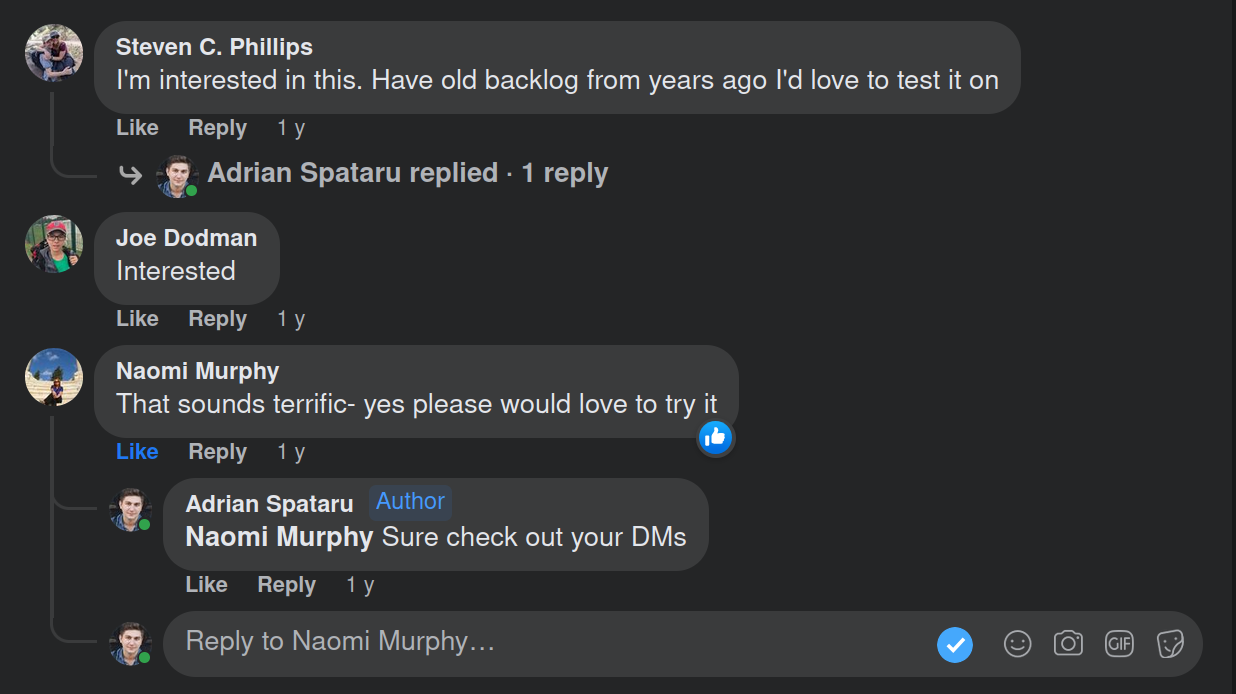Like Adrian Spataru's reply to Naomi
Image resolution: width=1236 pixels, height=694 pixels.
tap(206, 585)
